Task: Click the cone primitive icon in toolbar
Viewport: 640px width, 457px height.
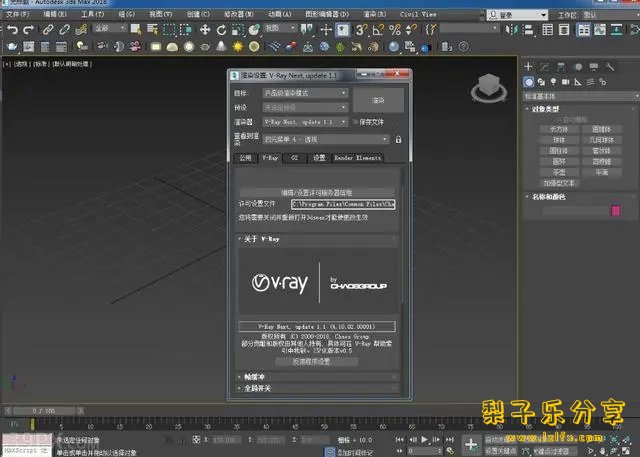Action: click(221, 46)
